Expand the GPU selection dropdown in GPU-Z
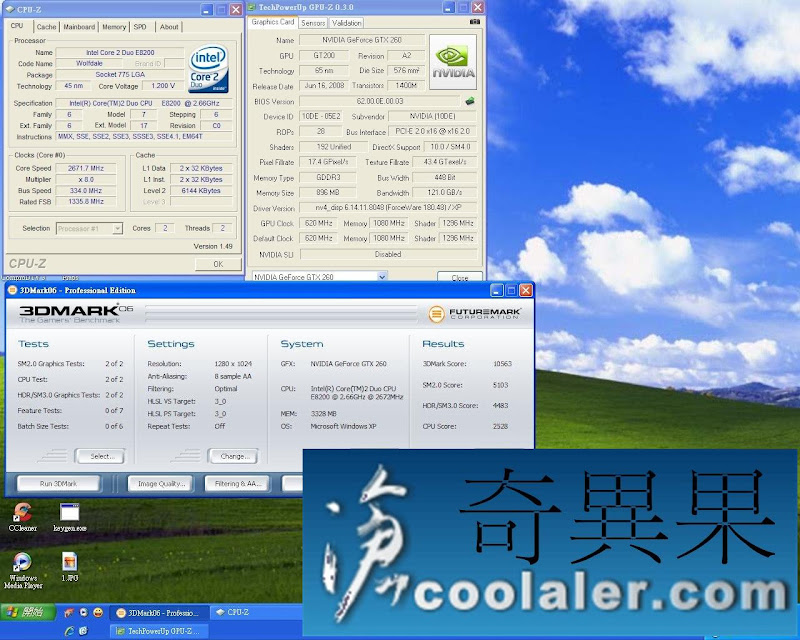Viewport: 800px width, 640px height. [x=382, y=277]
